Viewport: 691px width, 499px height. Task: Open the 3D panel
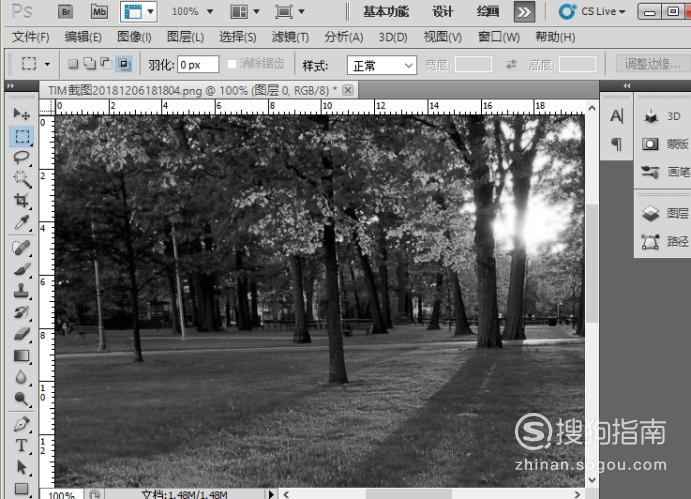662,116
